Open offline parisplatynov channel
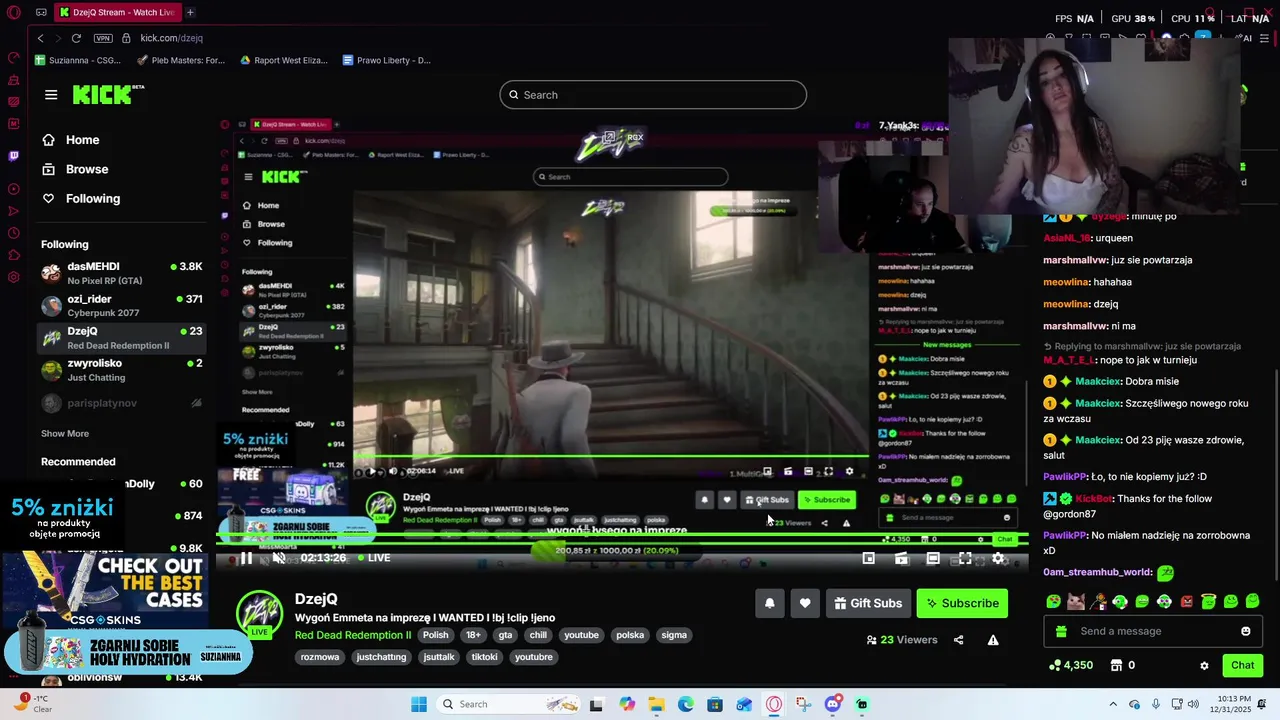 [x=121, y=403]
